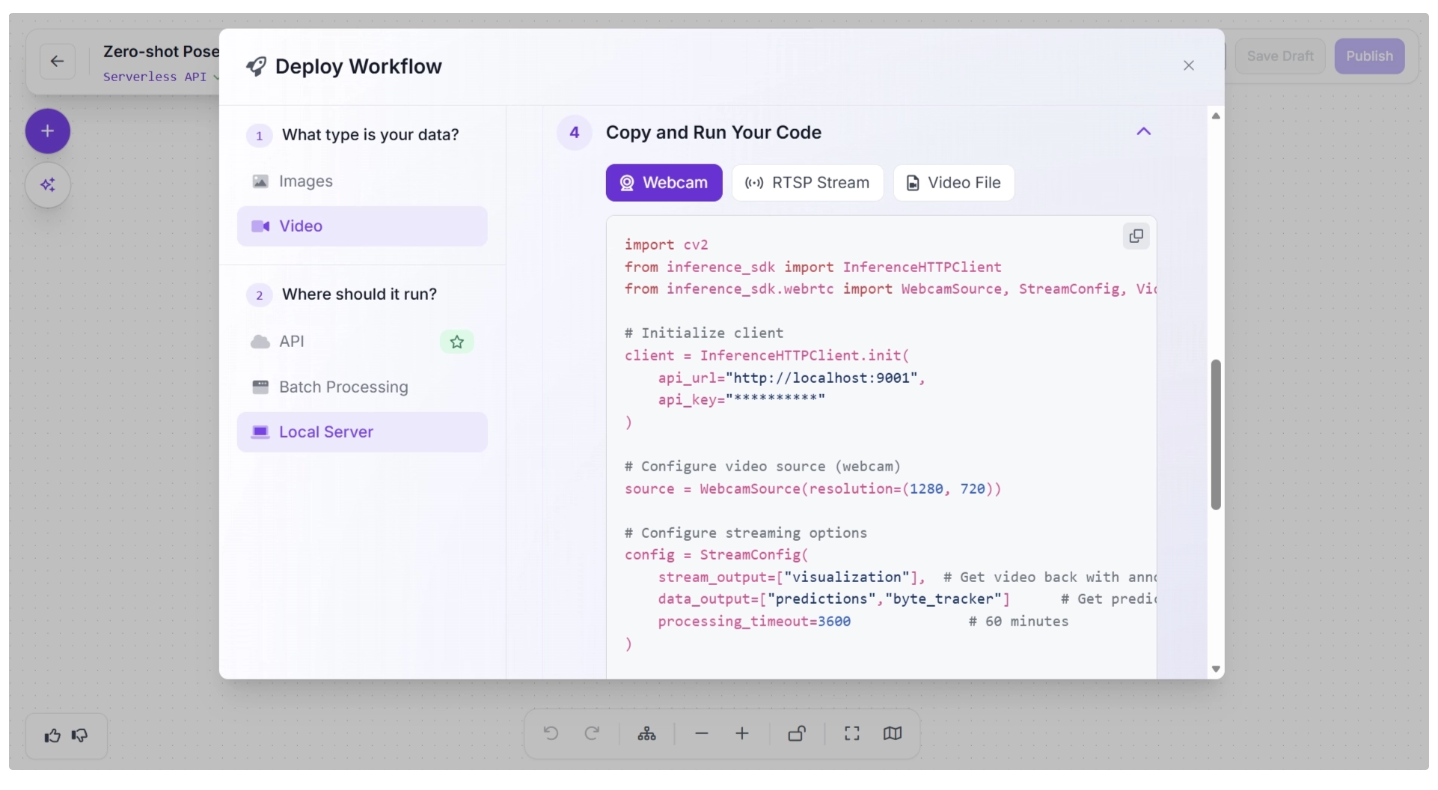Click the dialog vertical scrollbar thumb
Viewport: 1438px width, 790px height.
point(1216,435)
